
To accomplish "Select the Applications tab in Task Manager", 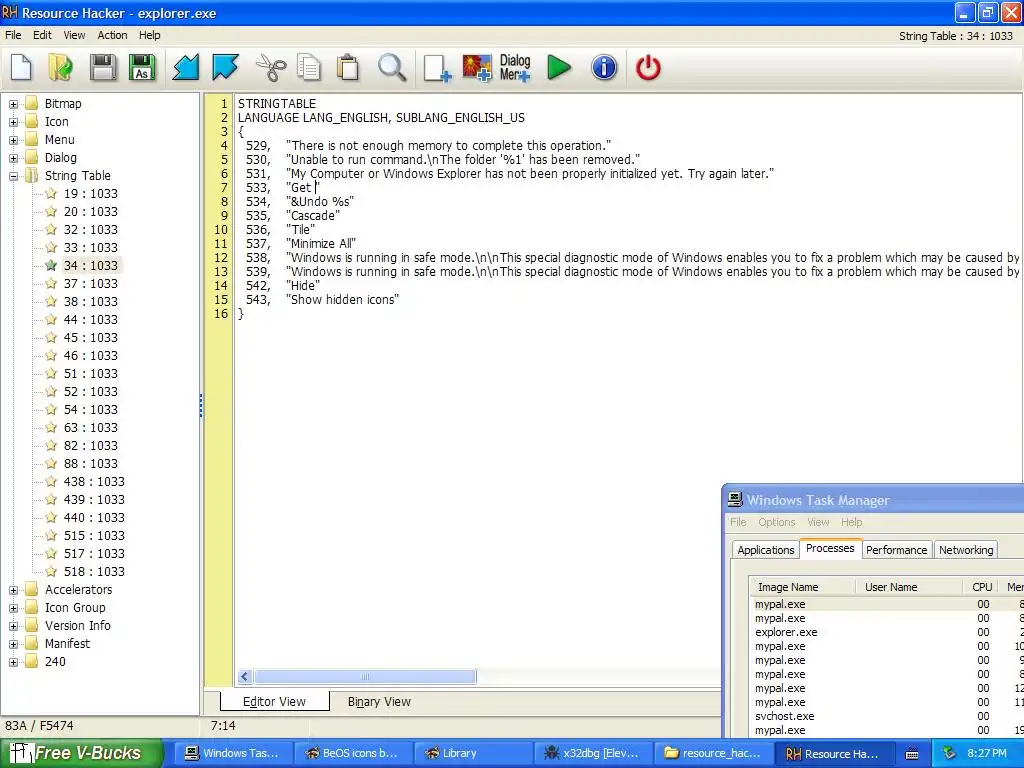I will pos(765,550).
